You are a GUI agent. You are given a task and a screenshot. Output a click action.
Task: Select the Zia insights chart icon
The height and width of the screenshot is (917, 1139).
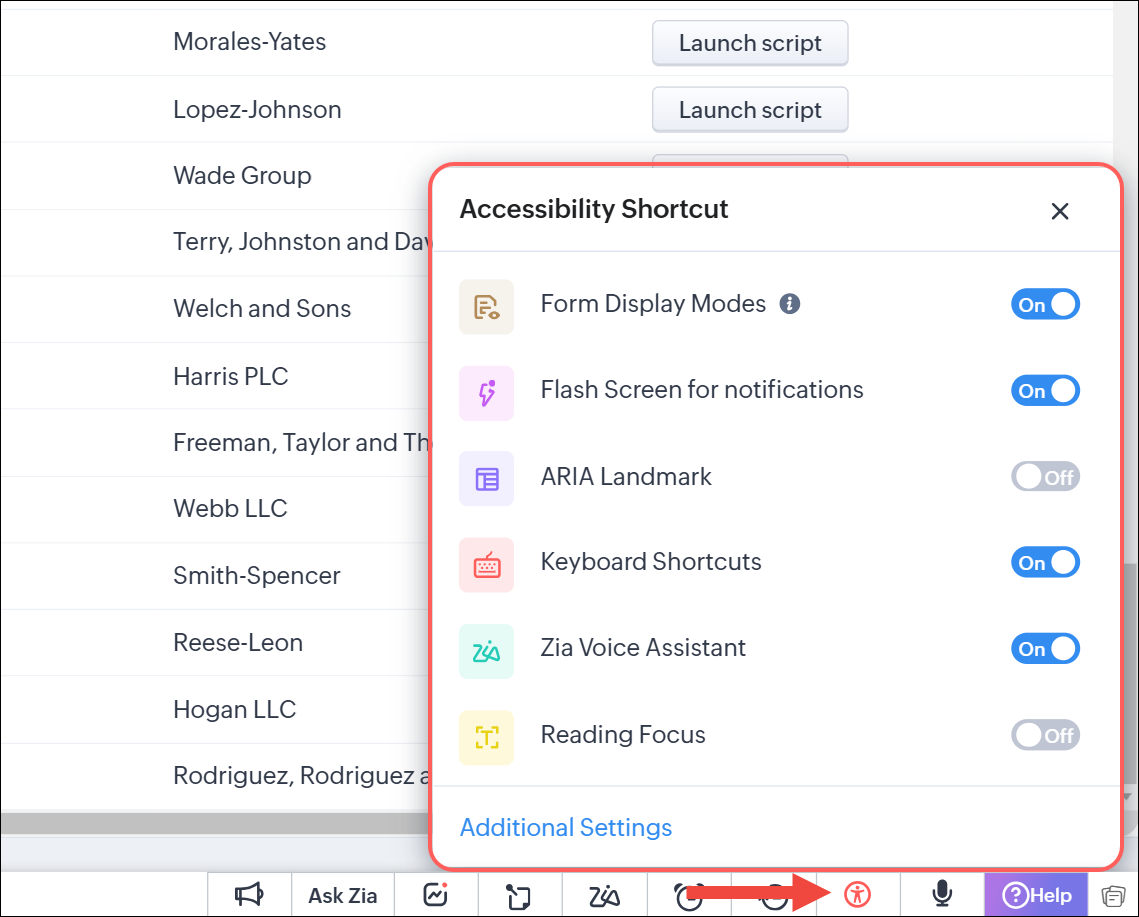pos(435,895)
